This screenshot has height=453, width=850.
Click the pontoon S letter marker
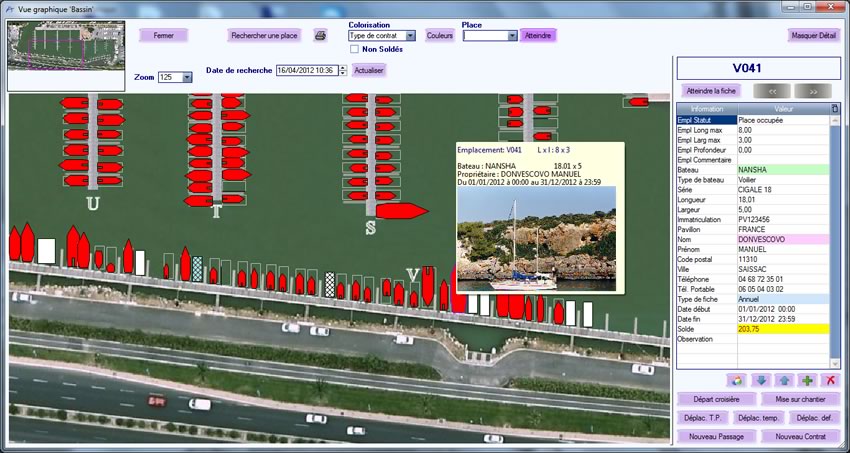pyautogui.click(x=370, y=228)
